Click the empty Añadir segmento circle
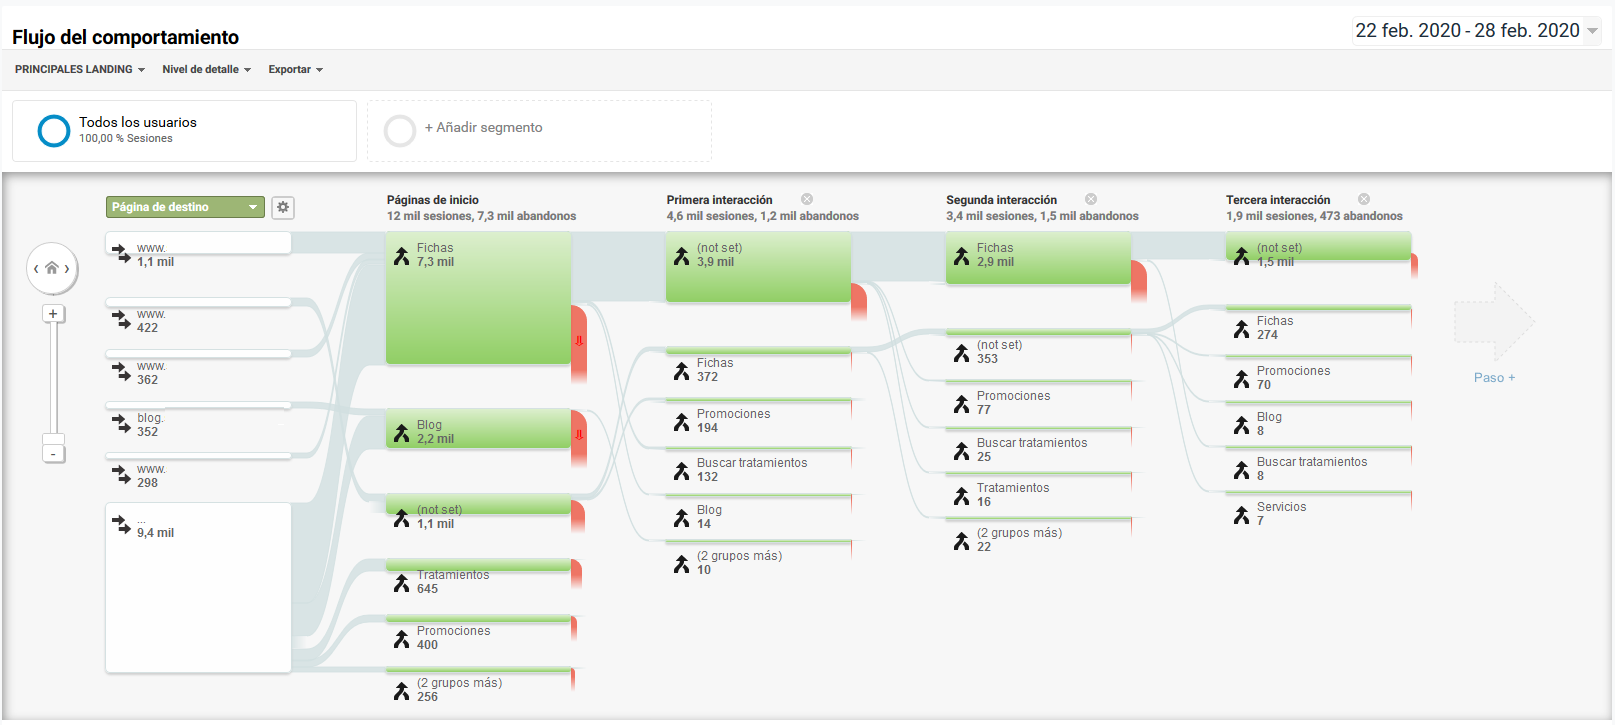Image resolution: width=1615 pixels, height=725 pixels. pyautogui.click(x=400, y=130)
